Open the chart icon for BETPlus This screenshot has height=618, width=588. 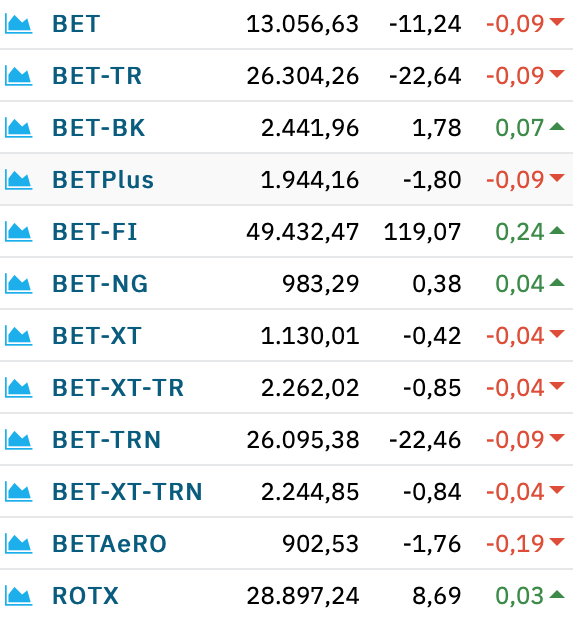pos(19,180)
